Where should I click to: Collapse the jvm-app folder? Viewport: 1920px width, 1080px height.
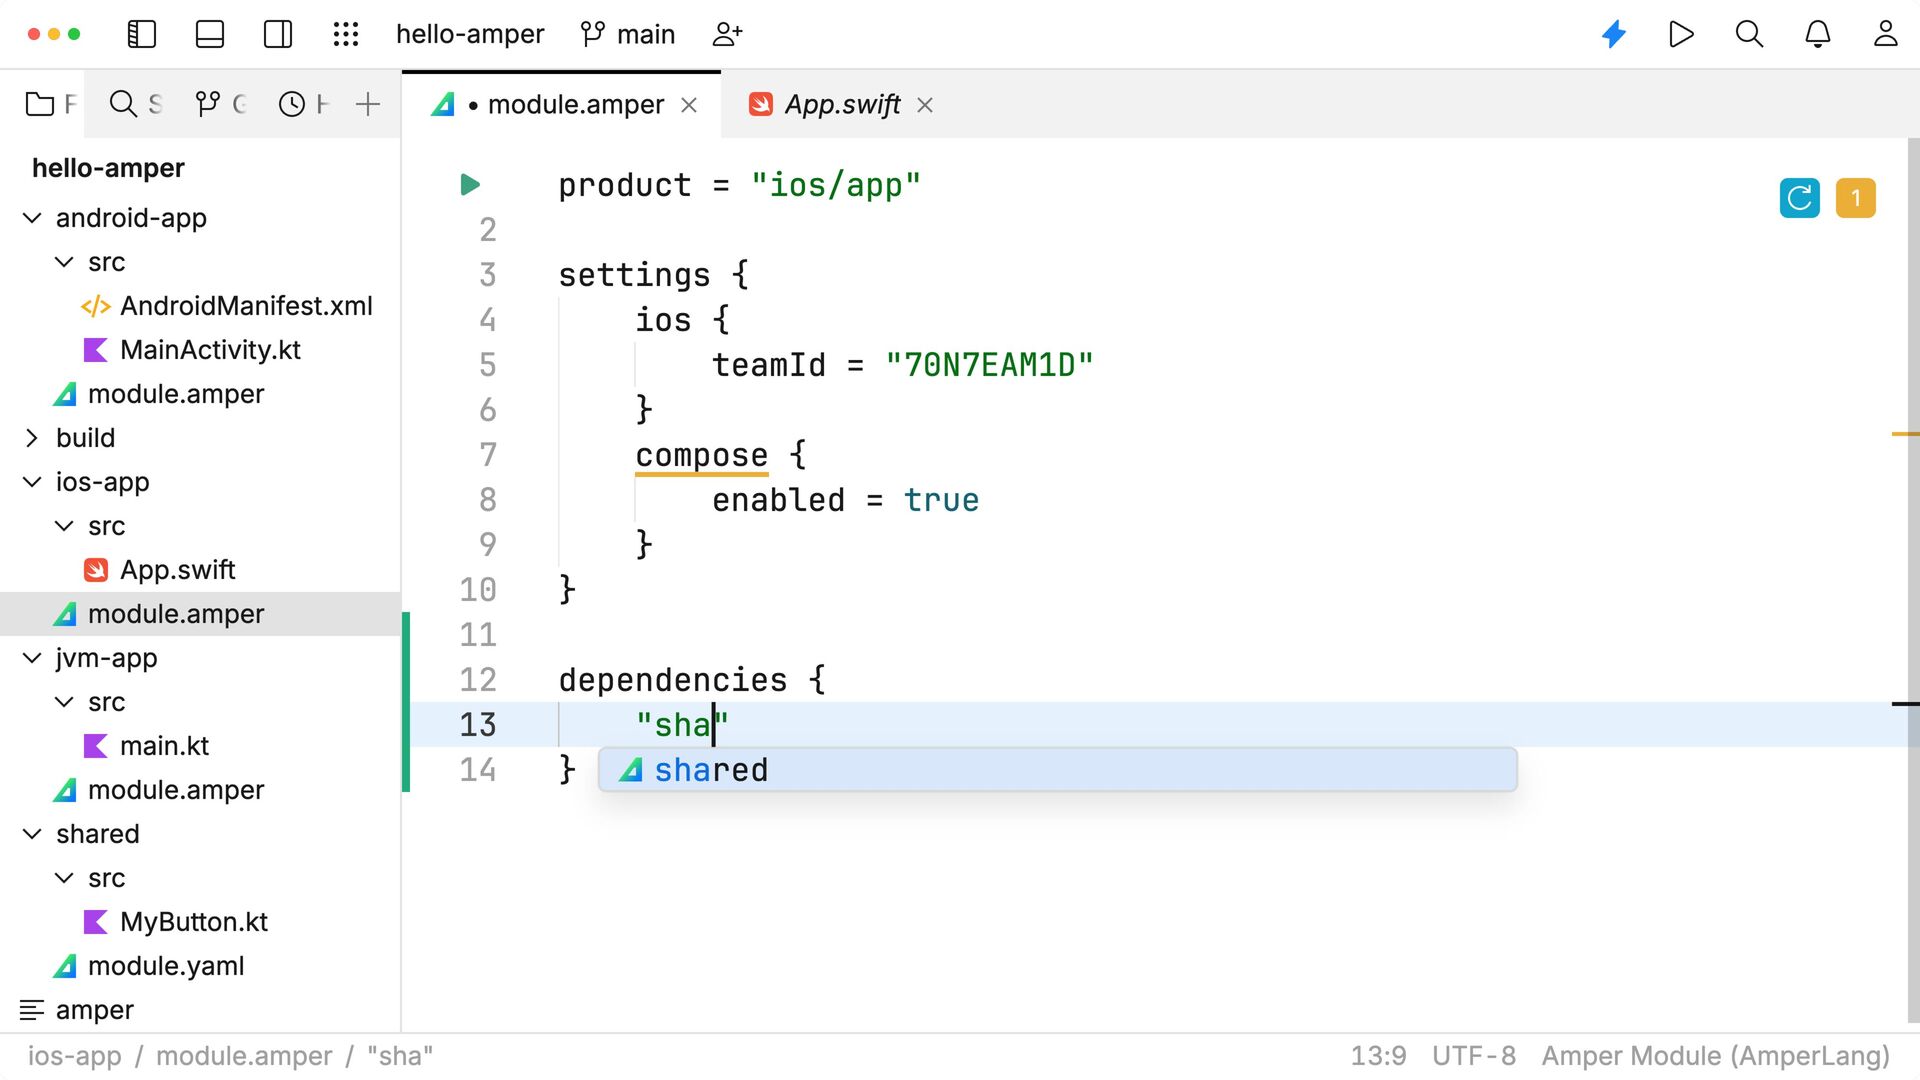(x=32, y=658)
